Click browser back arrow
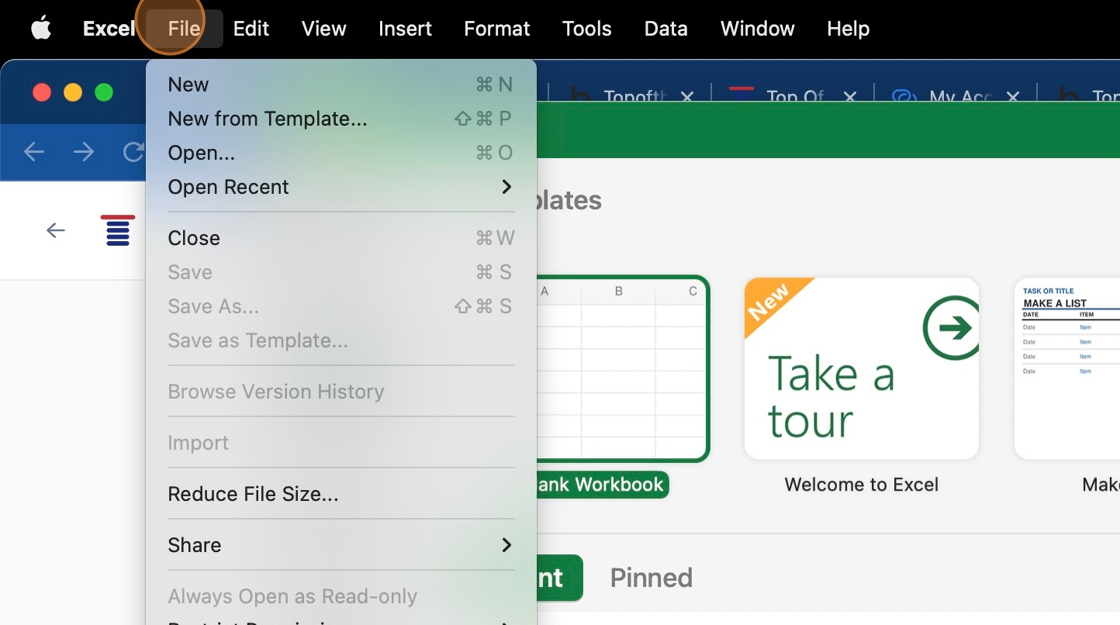Screen dimensions: 1120x625 coord(34,151)
